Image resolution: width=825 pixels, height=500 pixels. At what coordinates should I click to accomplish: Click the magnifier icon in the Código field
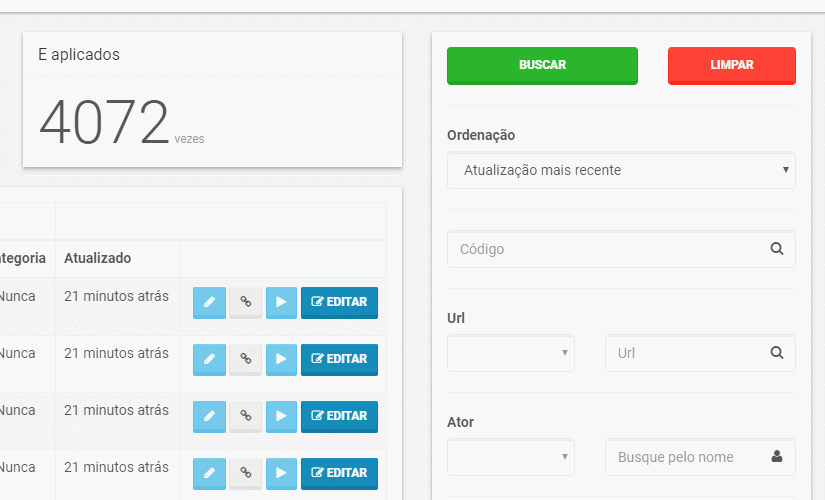(777, 249)
